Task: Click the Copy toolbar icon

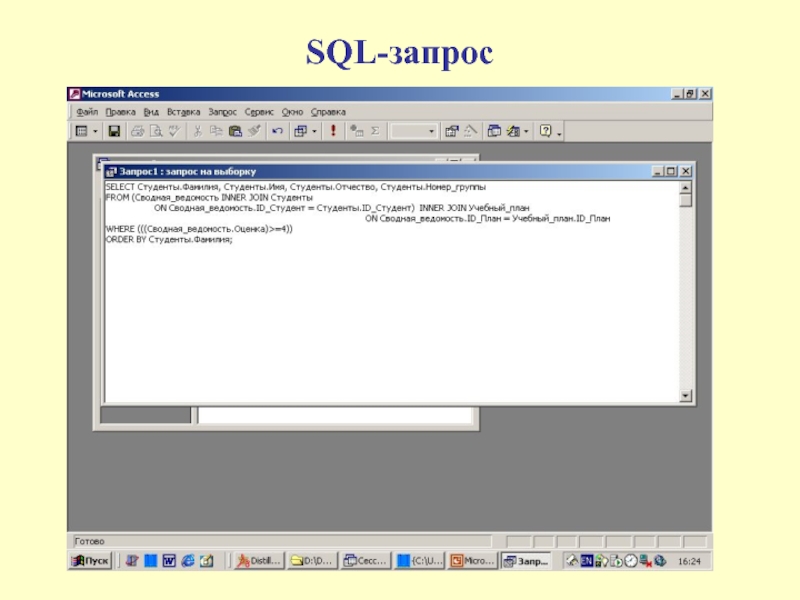Action: coord(216,131)
